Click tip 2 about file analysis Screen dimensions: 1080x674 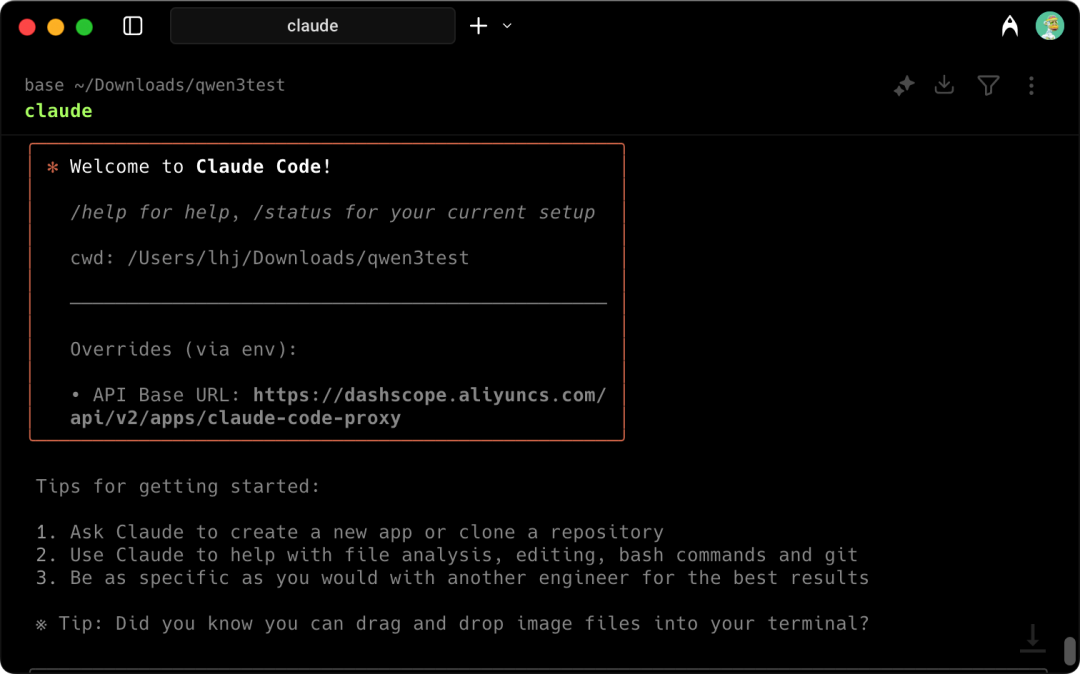[x=447, y=555]
